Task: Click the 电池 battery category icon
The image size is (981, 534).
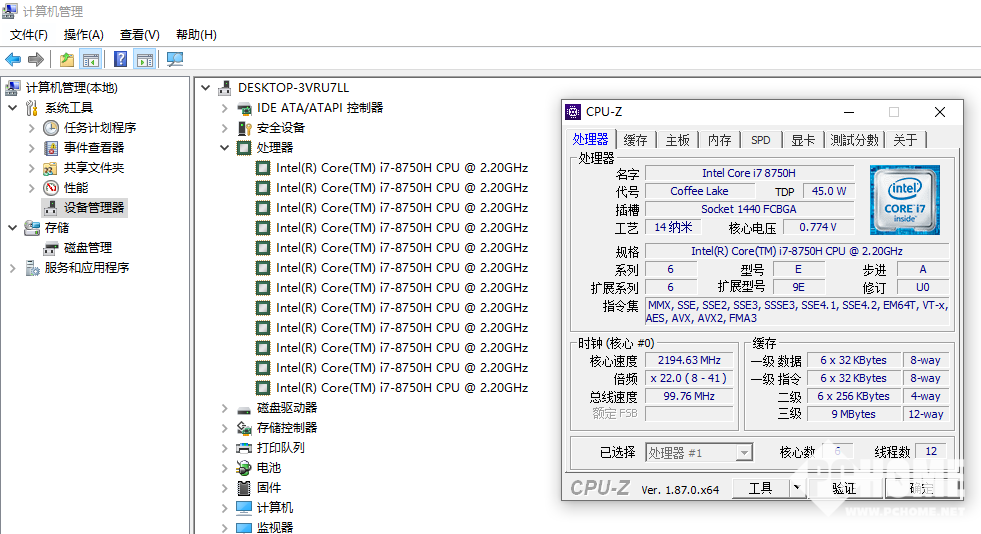Action: [x=244, y=468]
